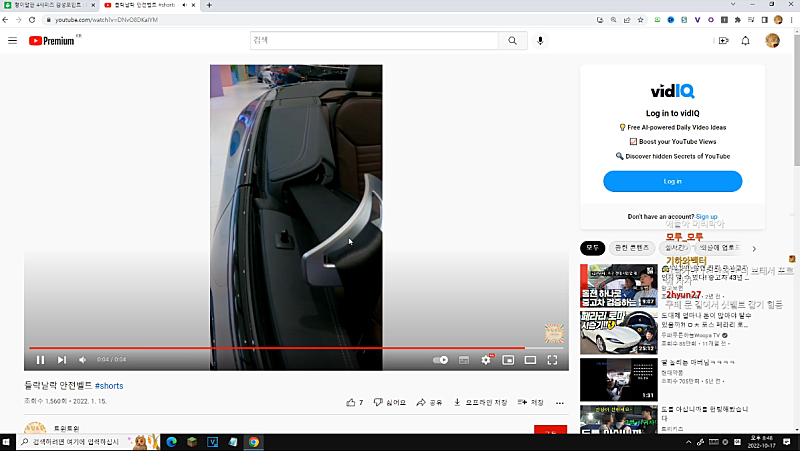Open the media control playlist icon
Screen dimensions: 800x451
(751, 20)
